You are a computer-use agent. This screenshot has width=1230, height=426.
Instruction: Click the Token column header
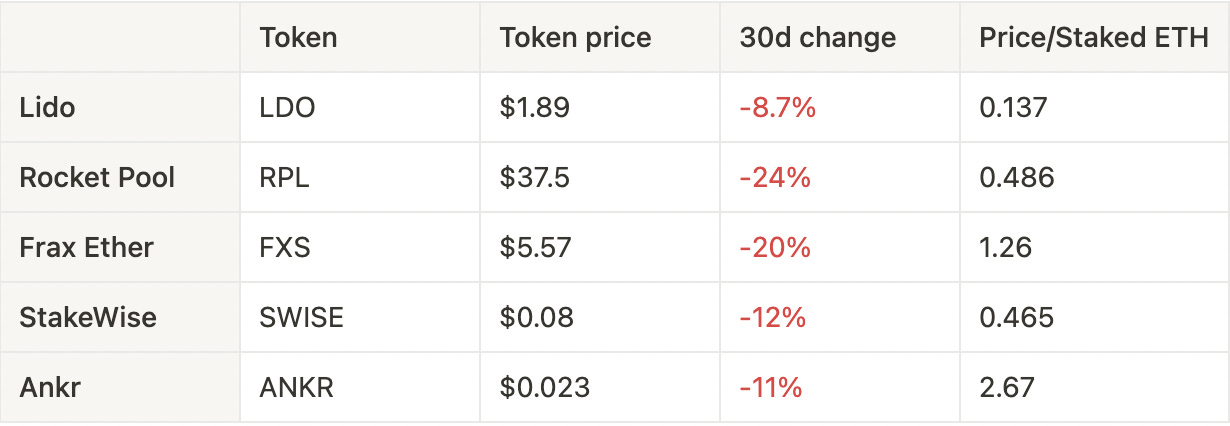(x=298, y=38)
